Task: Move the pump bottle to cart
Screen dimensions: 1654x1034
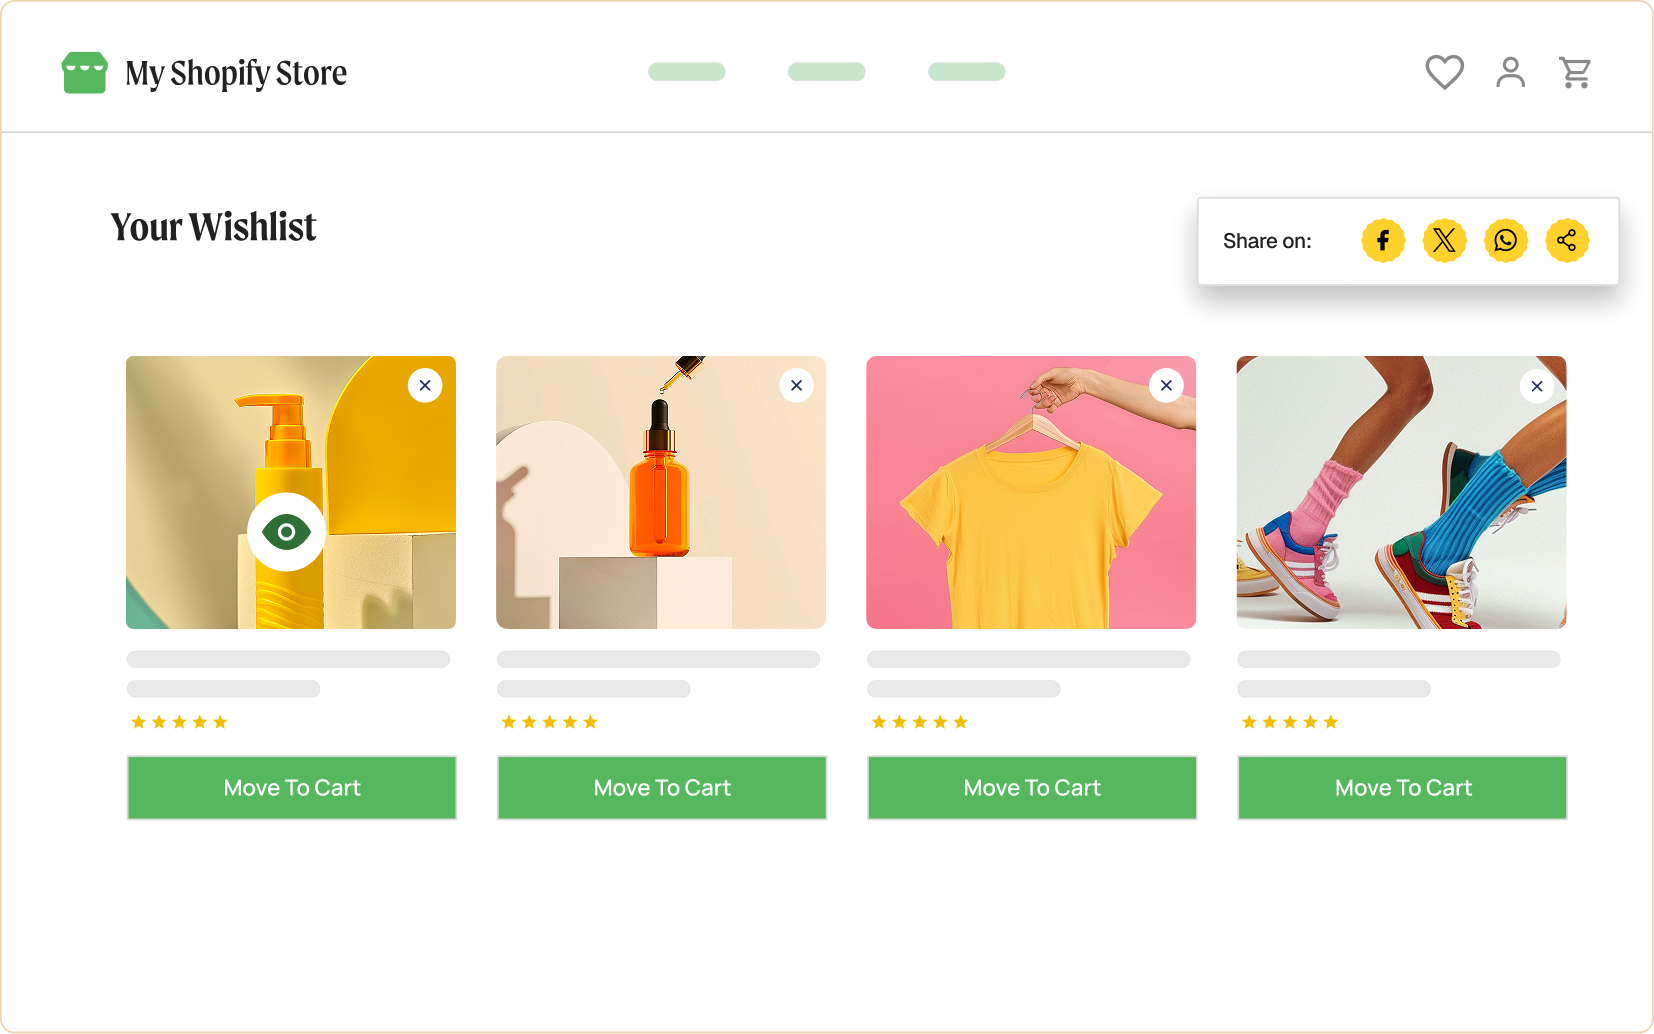Action: (291, 787)
